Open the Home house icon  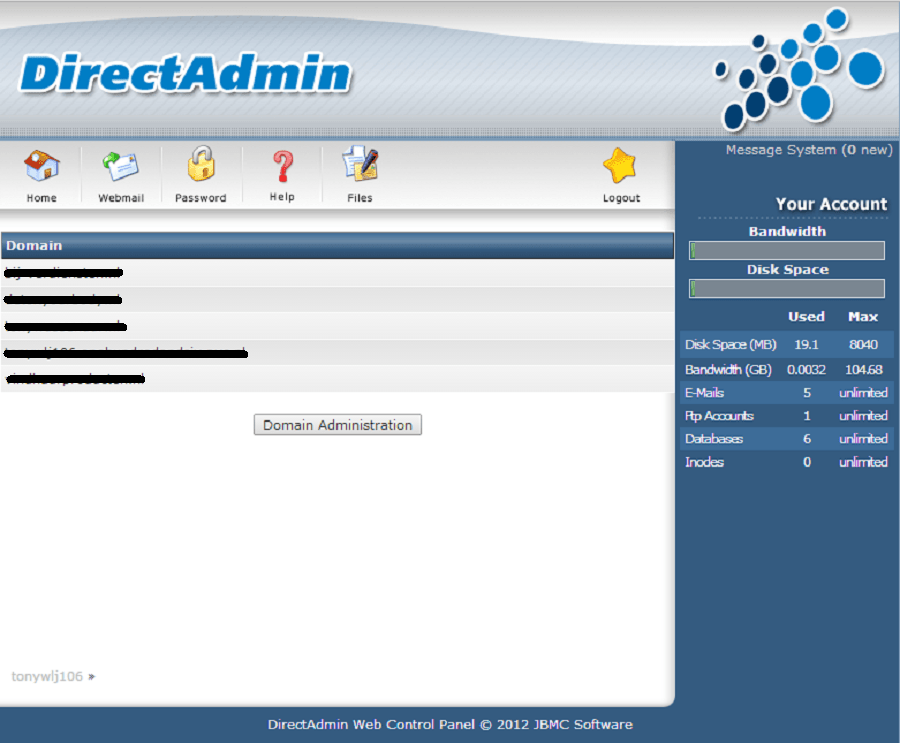click(x=41, y=166)
